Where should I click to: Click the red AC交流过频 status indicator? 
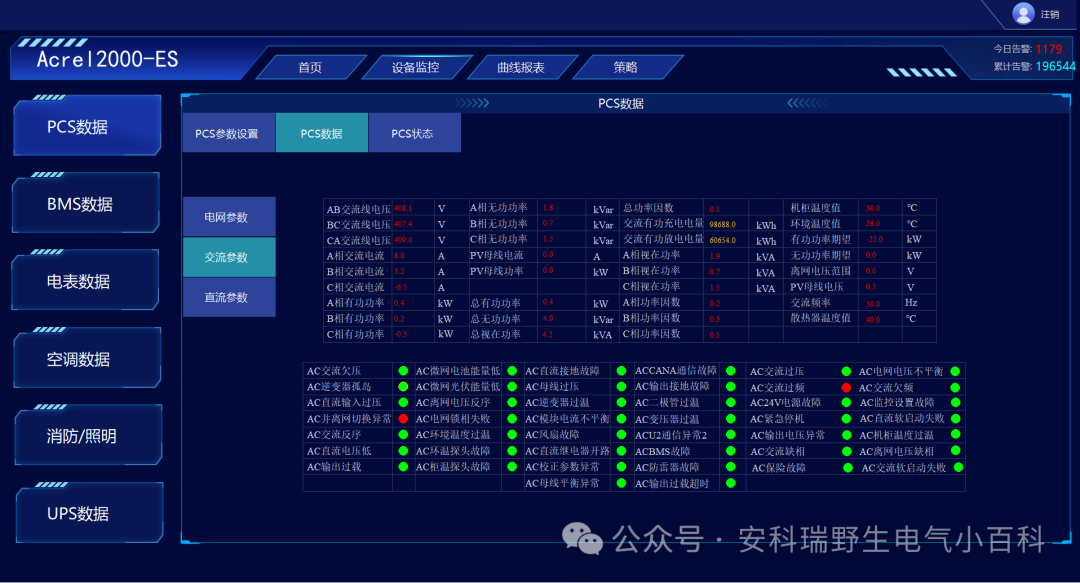point(846,387)
